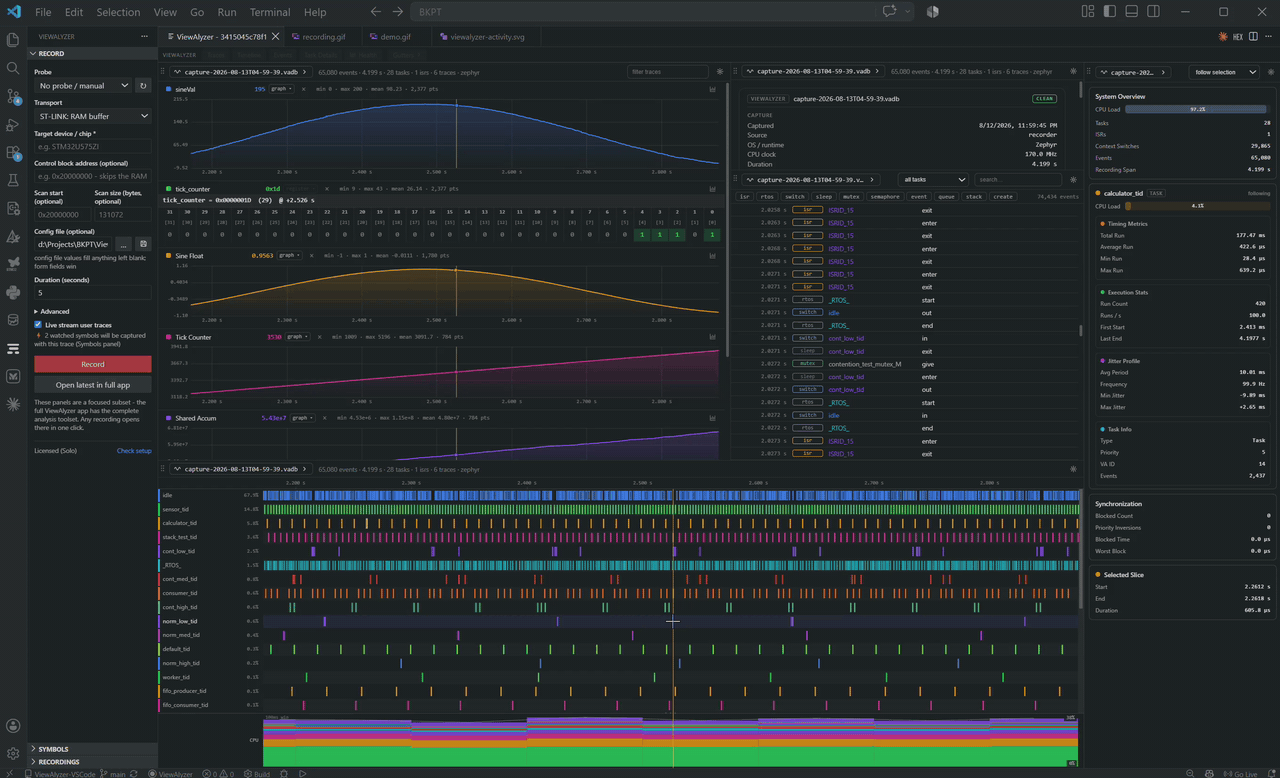Screen dimensions: 1280x778
Task: Open the Check setup link
Action: point(134,451)
